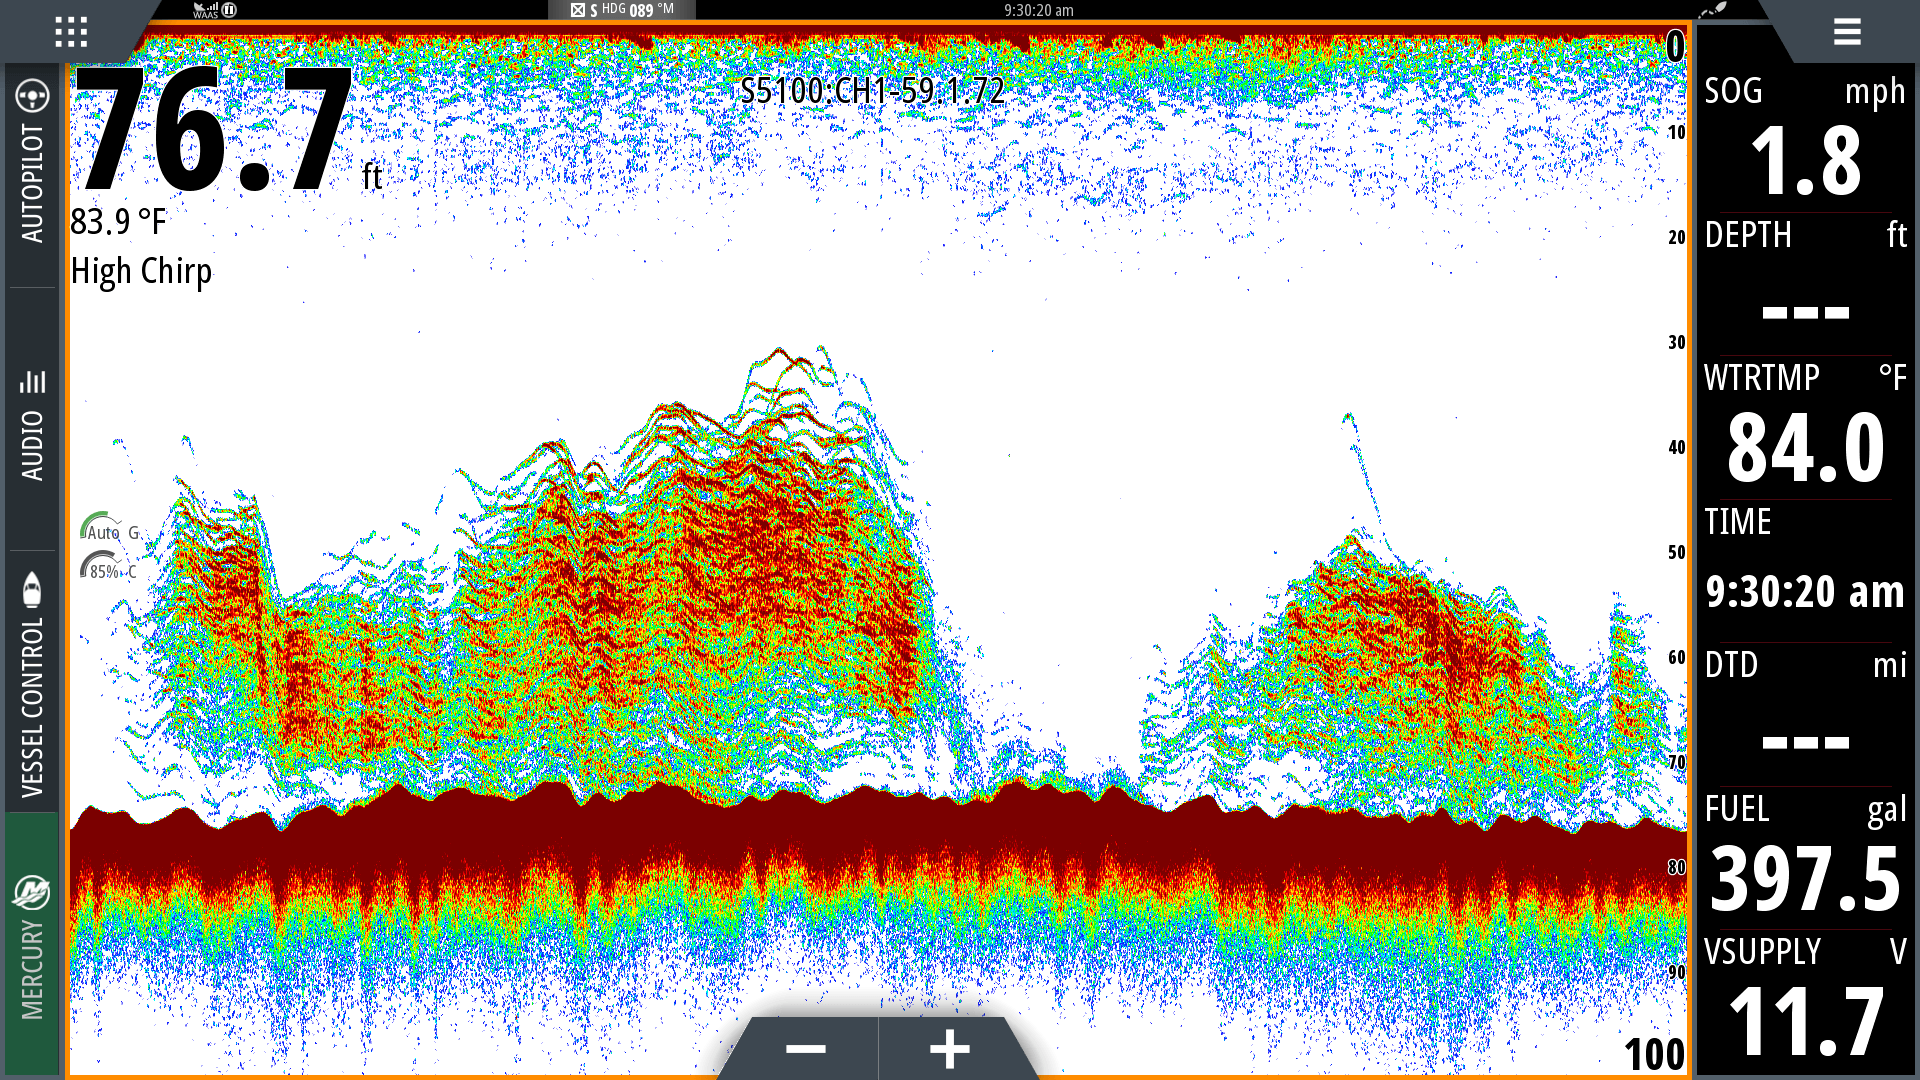
Task: Expand the MERCURY sidebar panel
Action: click(x=32, y=970)
